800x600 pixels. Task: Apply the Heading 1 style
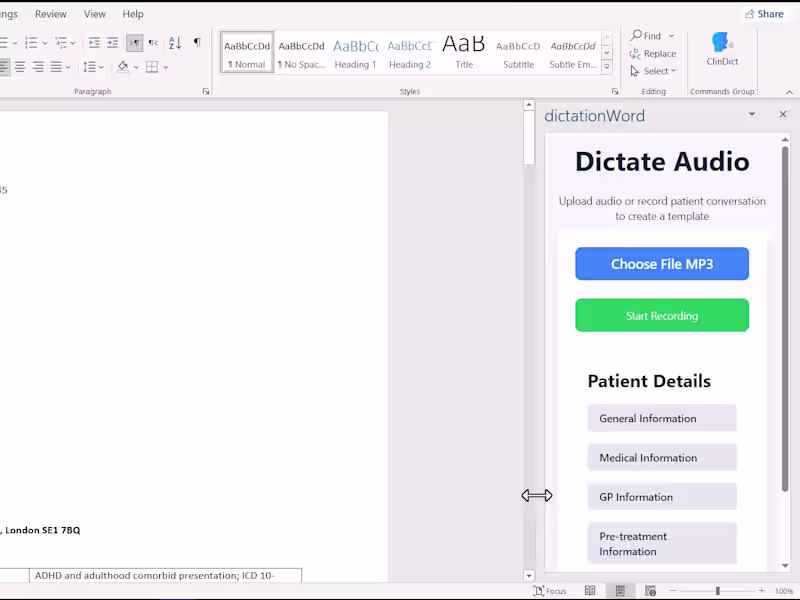point(356,53)
